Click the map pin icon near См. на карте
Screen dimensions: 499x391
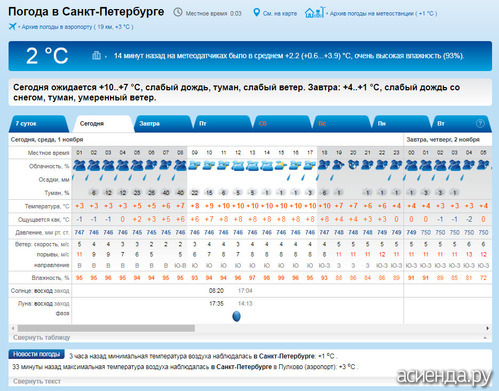(256, 13)
